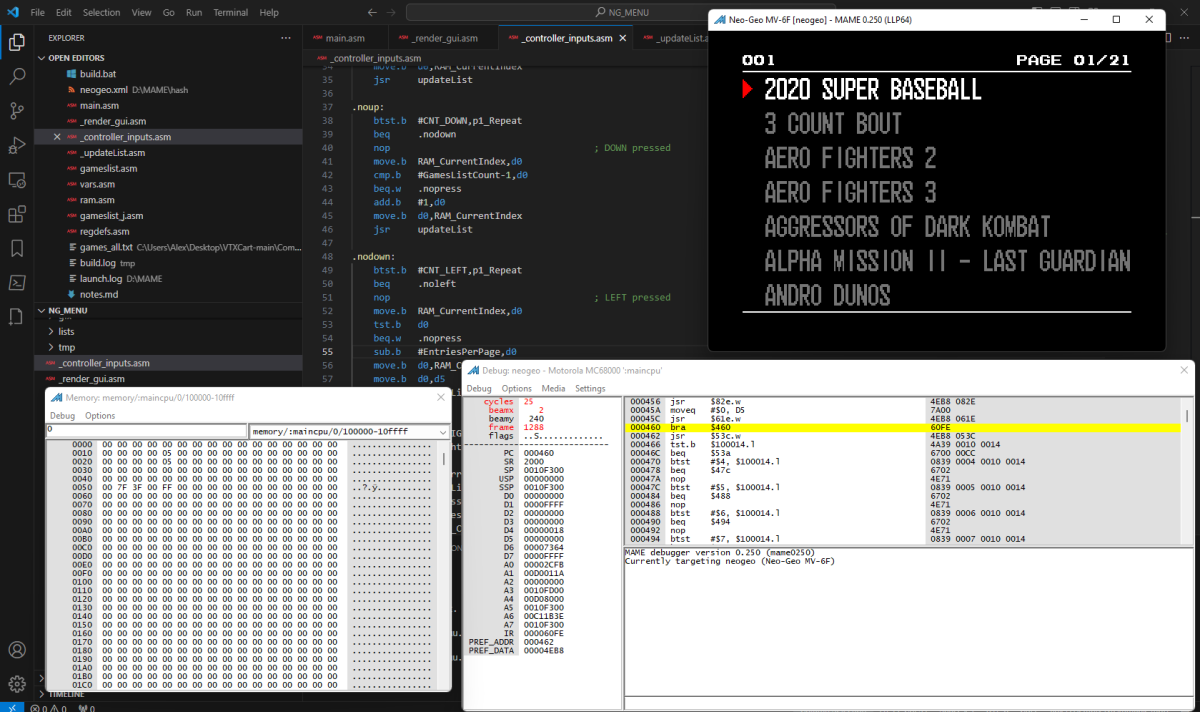This screenshot has width=1200, height=712.
Task: Open Debug menu in debugger window
Action: (x=479, y=388)
